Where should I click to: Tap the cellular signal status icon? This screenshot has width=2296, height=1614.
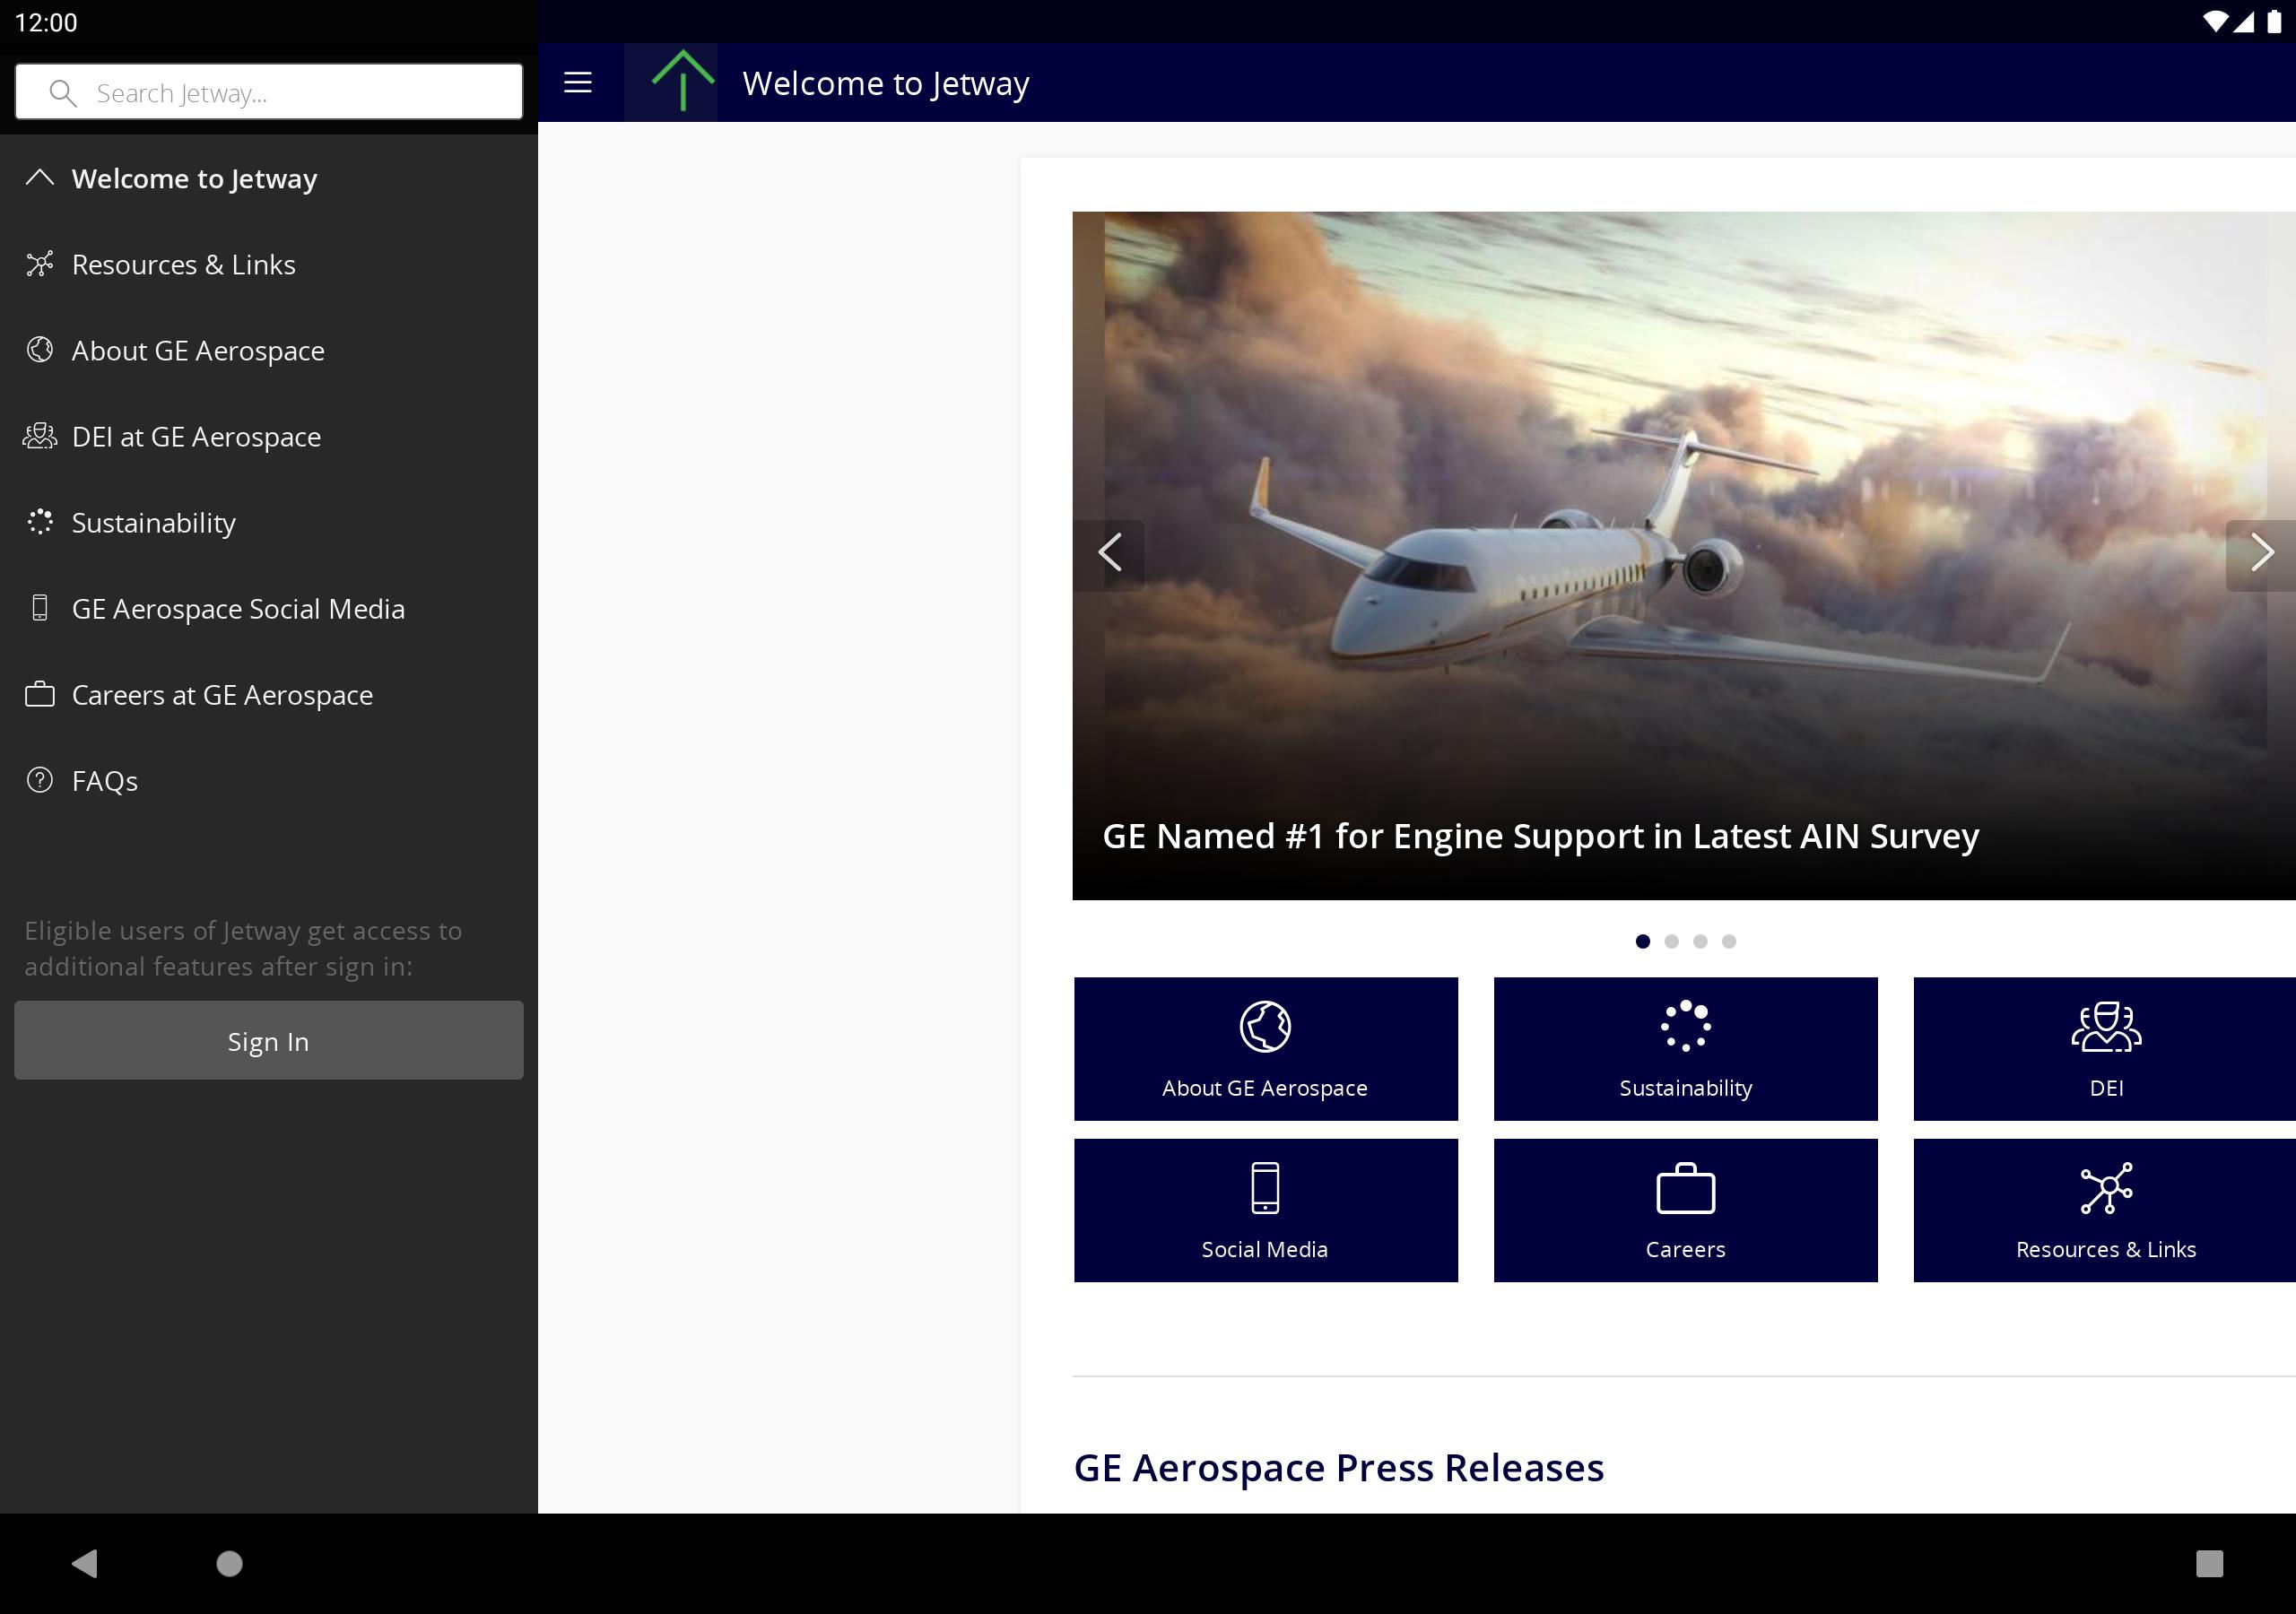click(x=2244, y=22)
